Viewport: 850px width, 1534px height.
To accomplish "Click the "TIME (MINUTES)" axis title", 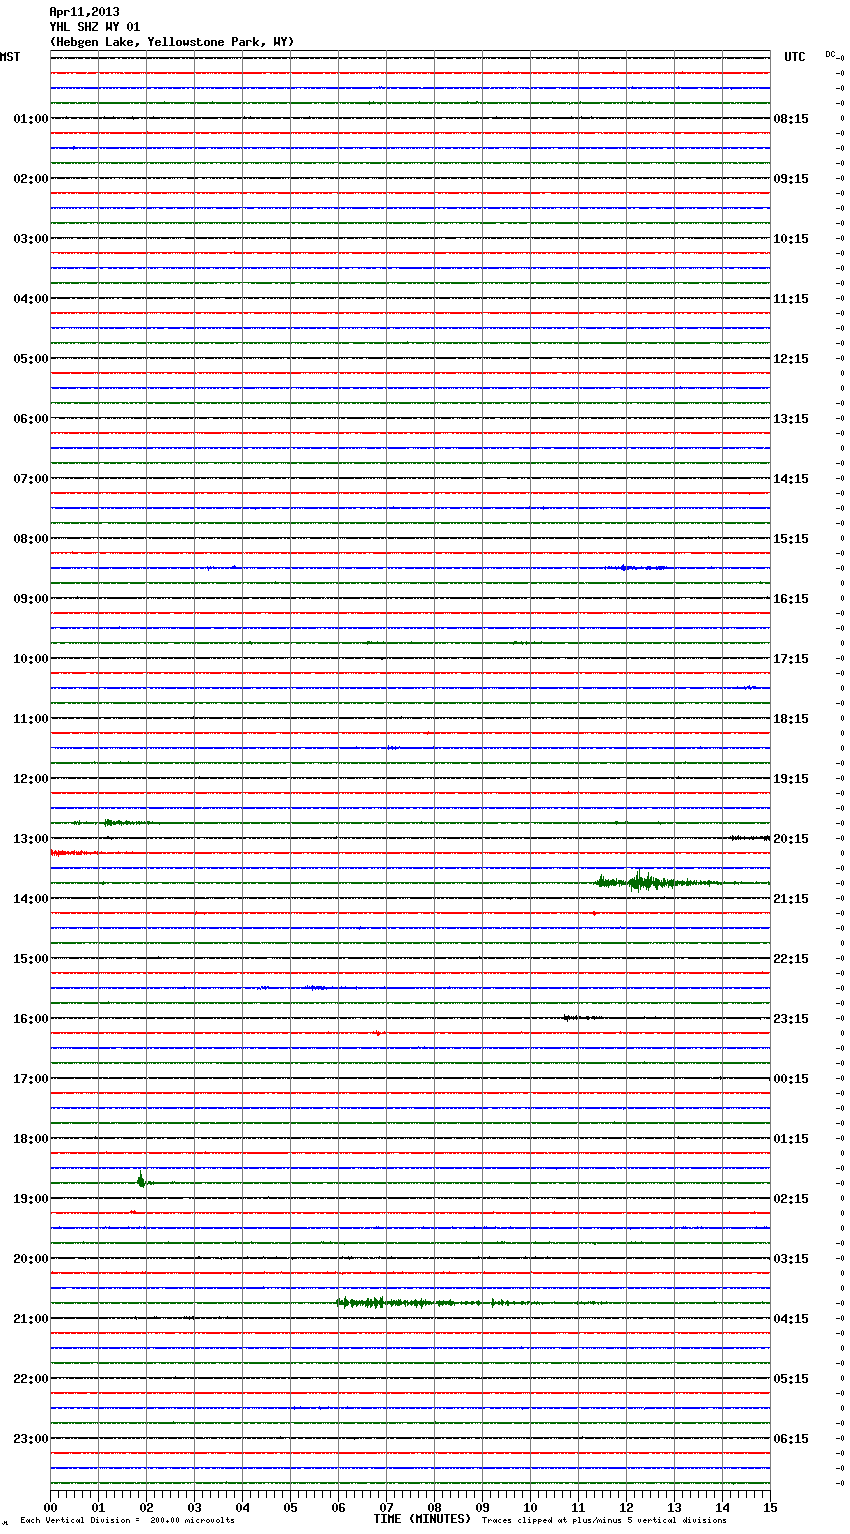I will 422,1519.
